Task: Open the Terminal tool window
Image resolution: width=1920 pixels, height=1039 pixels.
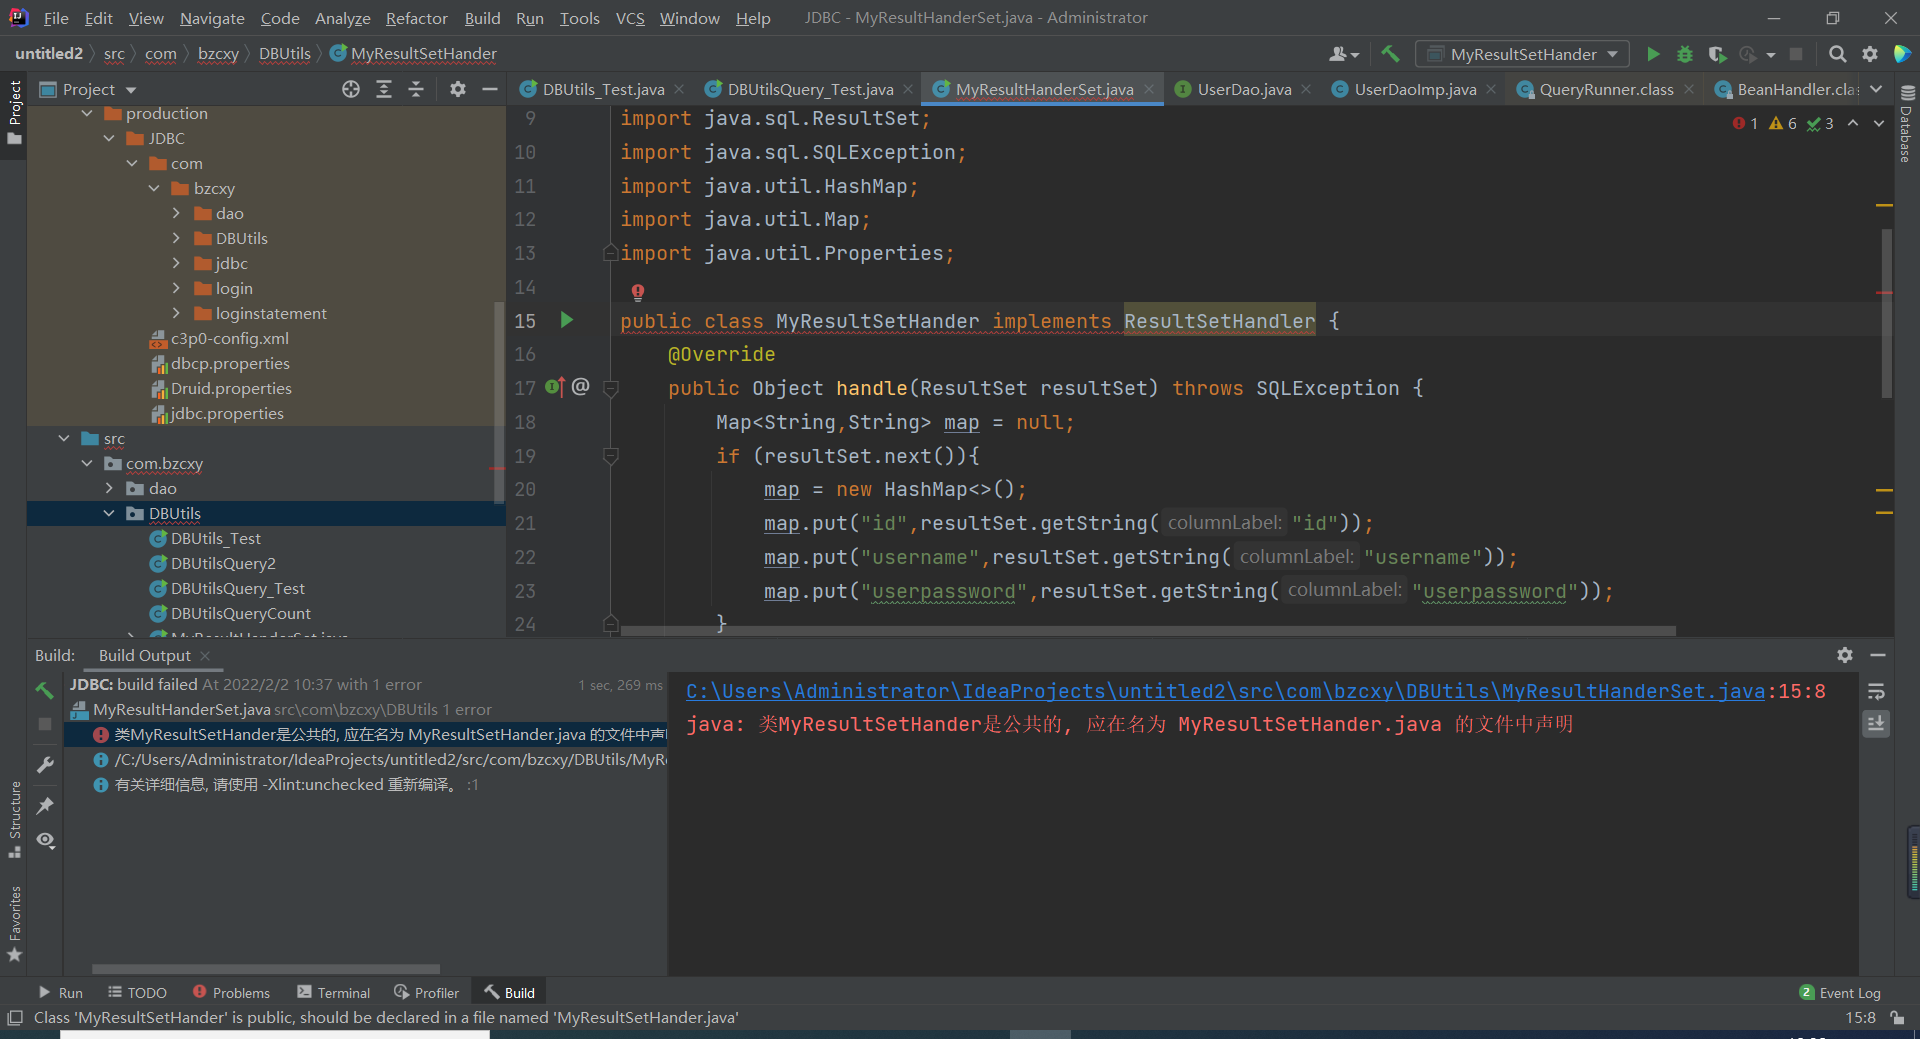Action: 334,992
